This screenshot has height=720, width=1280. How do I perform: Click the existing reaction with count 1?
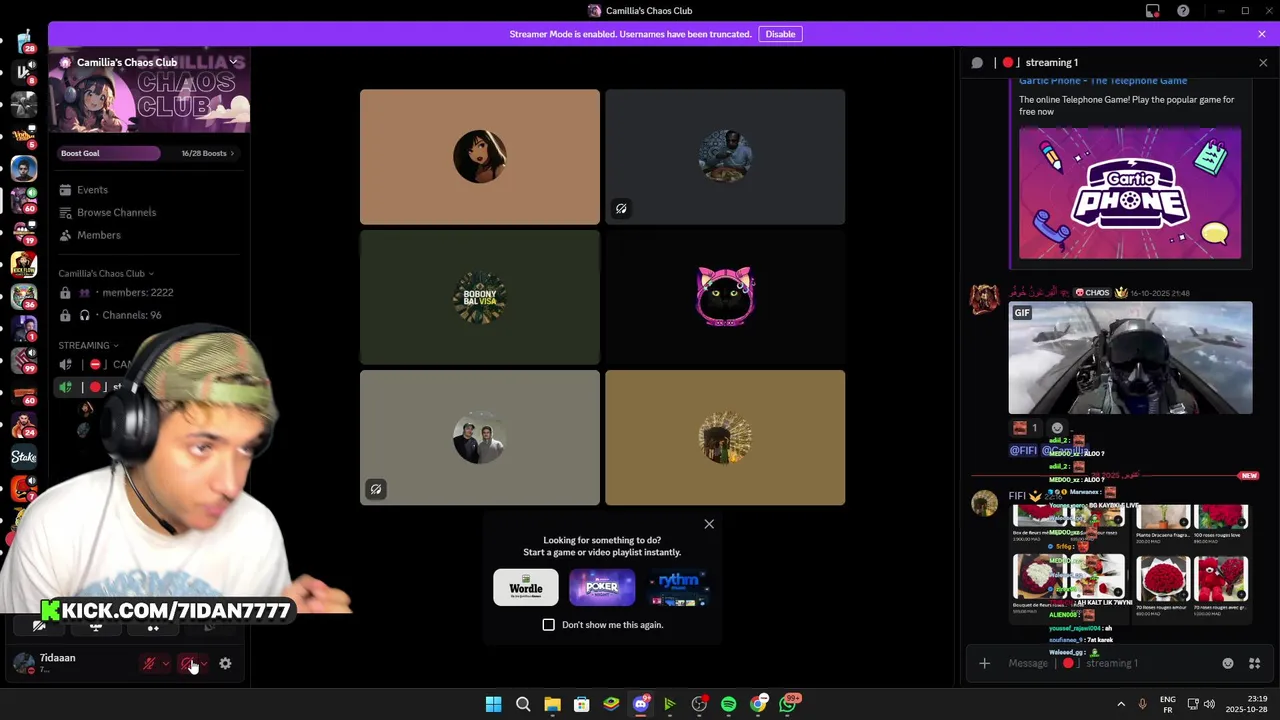pyautogui.click(x=1026, y=428)
